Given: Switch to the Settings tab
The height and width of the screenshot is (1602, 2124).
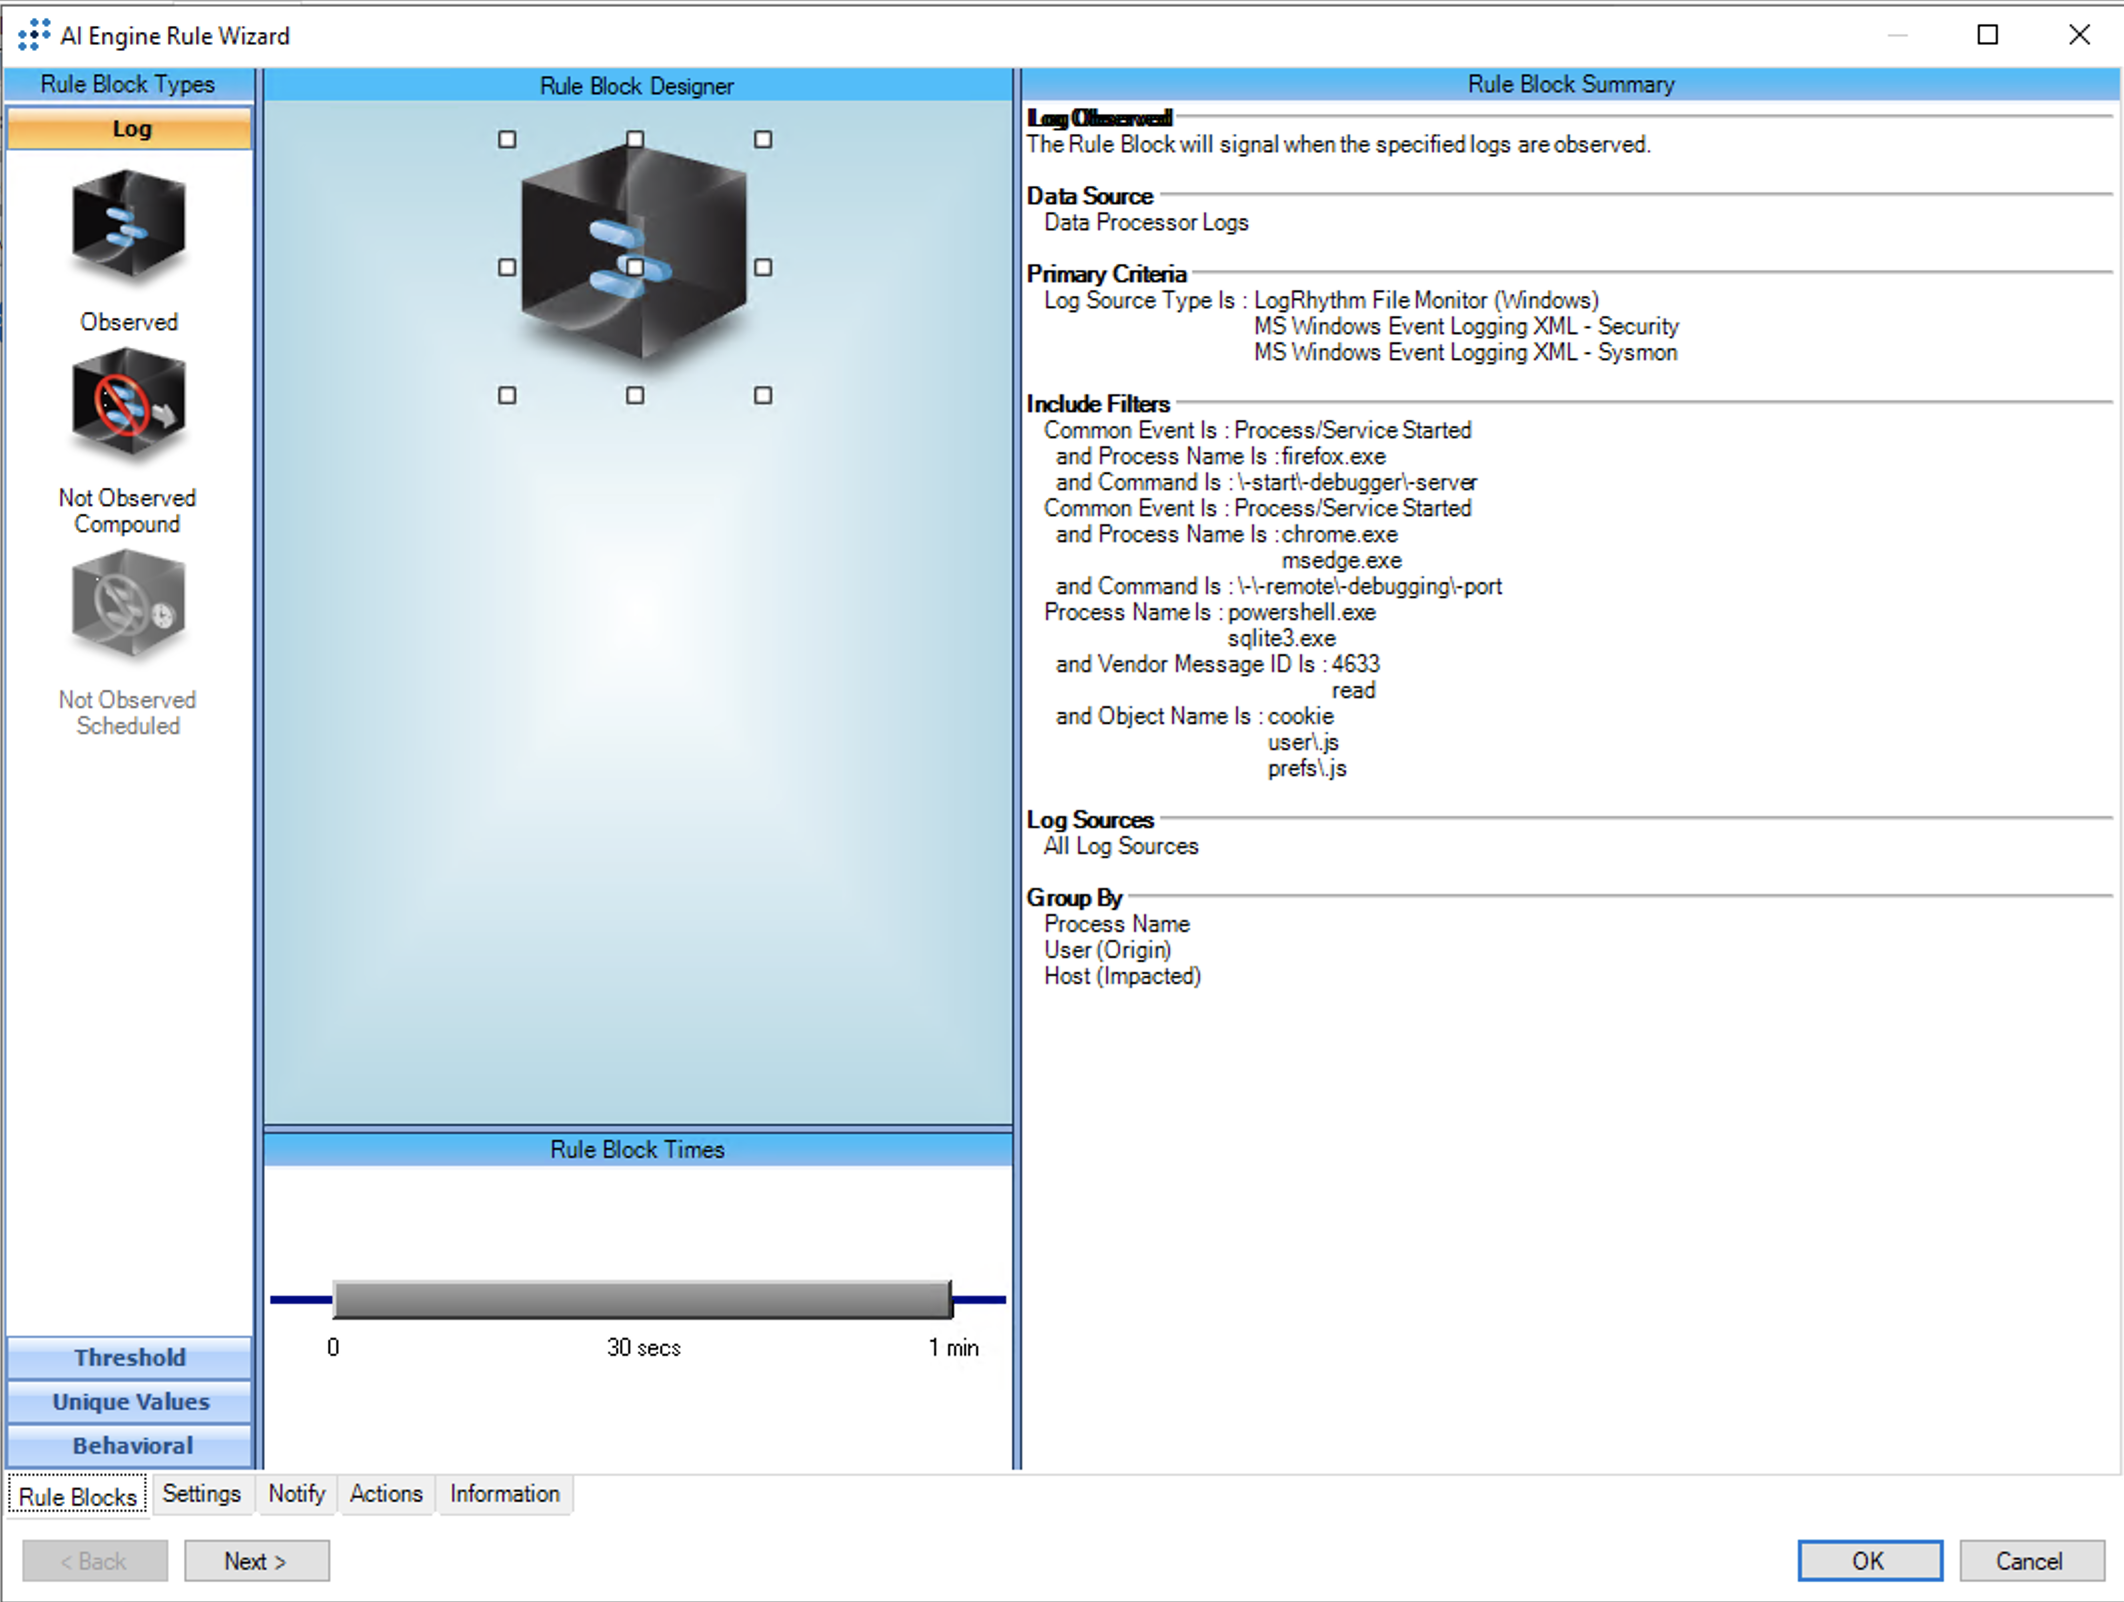Looking at the screenshot, I should pyautogui.click(x=201, y=1494).
